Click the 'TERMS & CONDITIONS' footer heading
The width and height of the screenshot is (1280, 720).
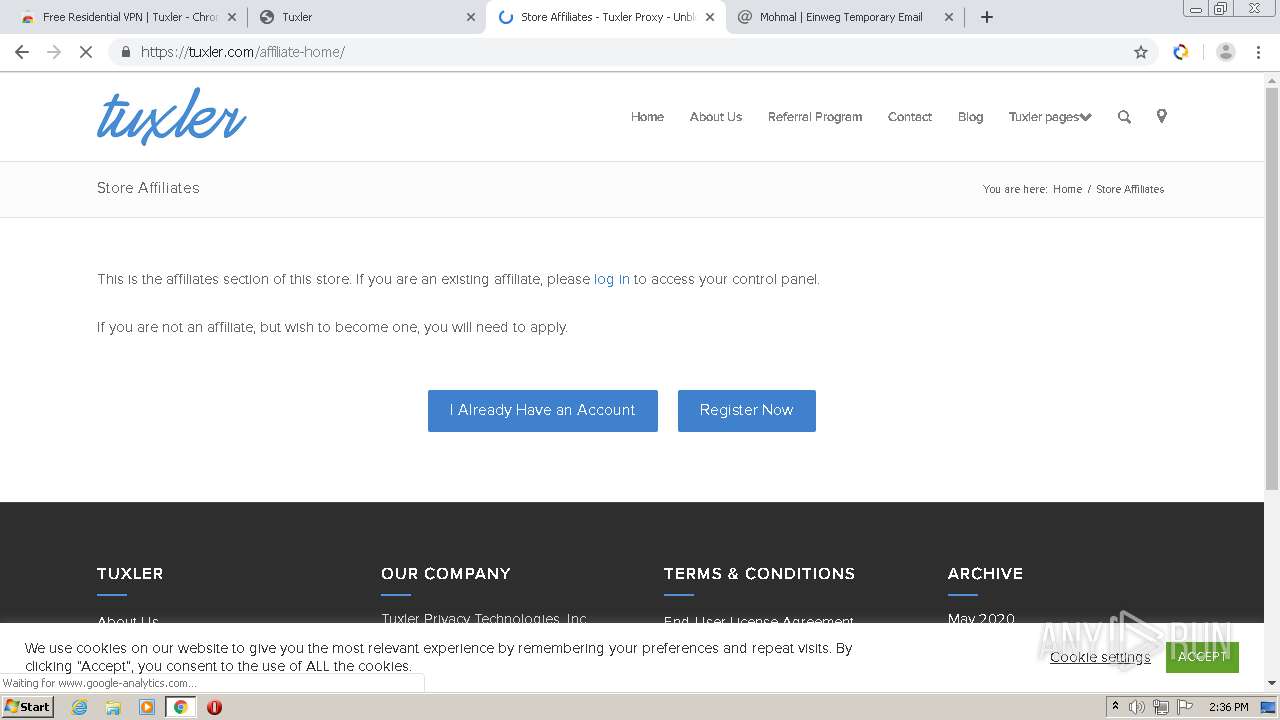760,574
